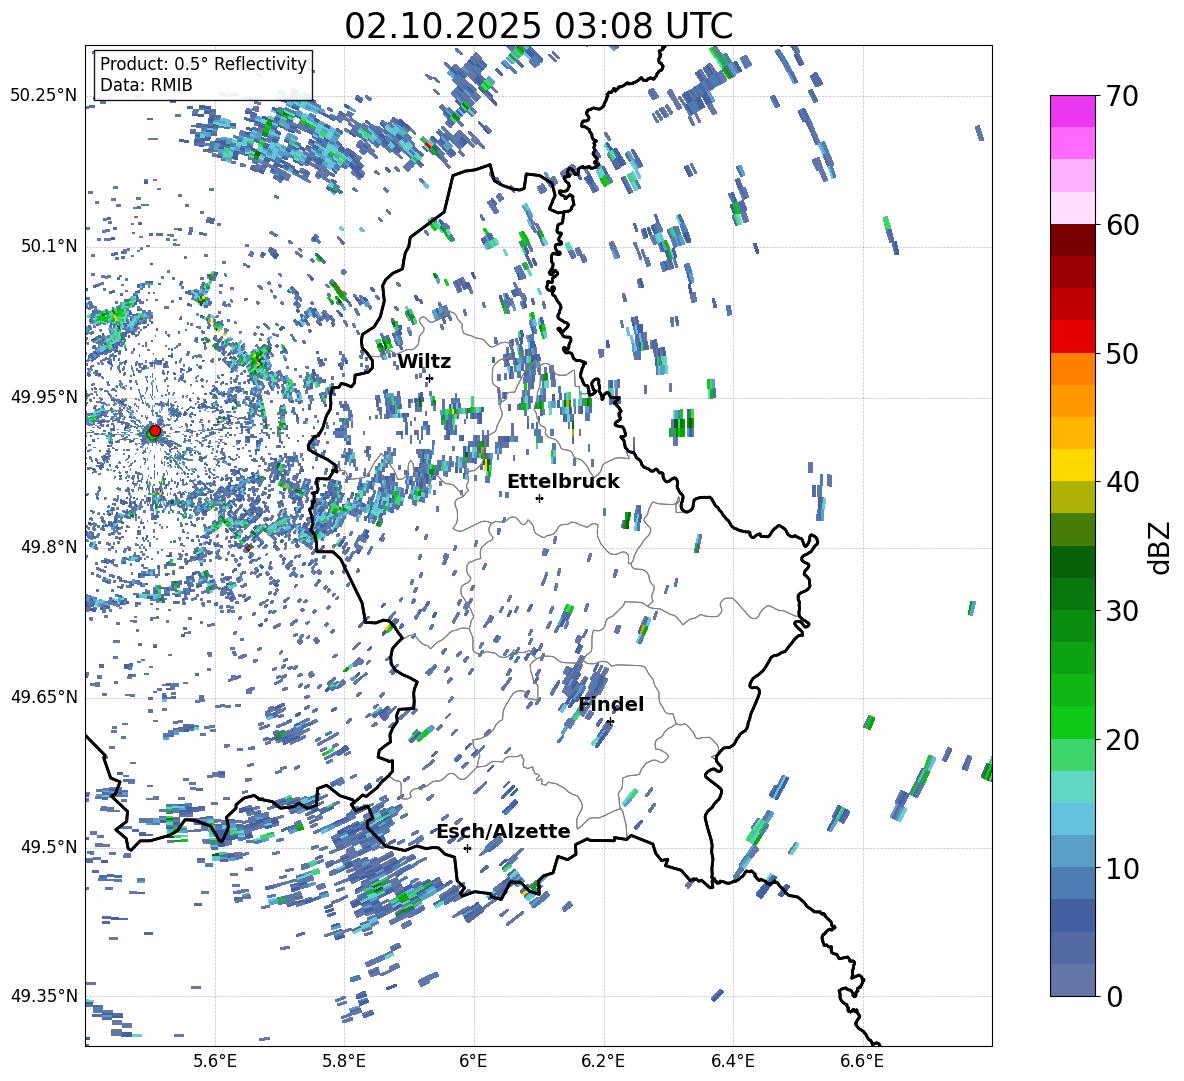Click the 30 tick on colorbar
The height and width of the screenshot is (1081, 1184).
(x=1122, y=611)
